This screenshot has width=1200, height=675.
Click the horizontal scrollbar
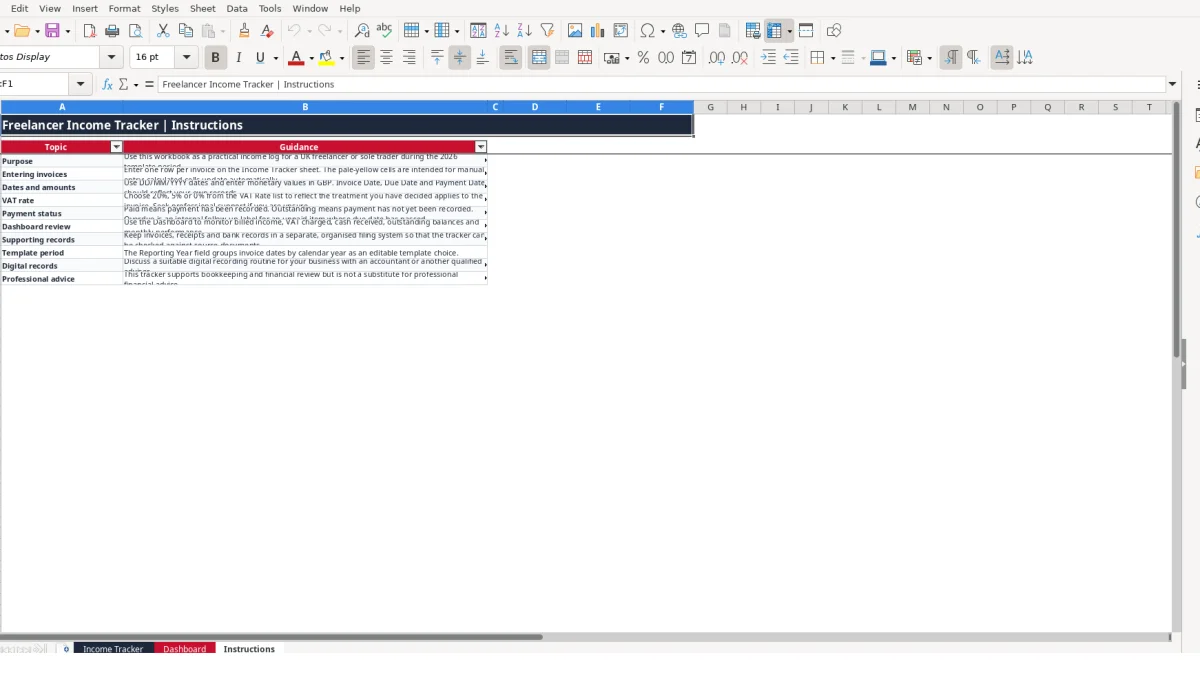coord(271,636)
